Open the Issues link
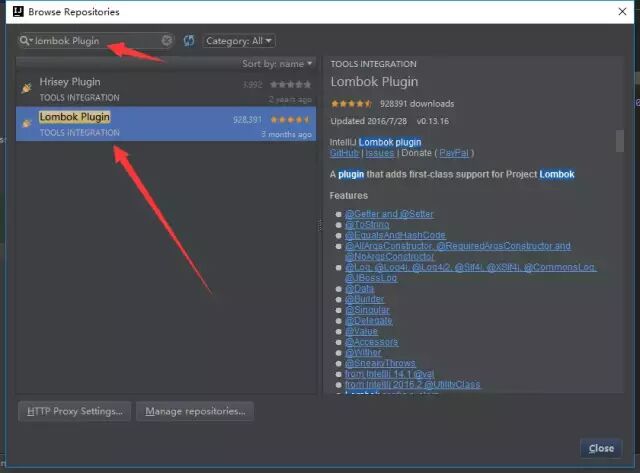Screen dimensions: 640x473 click(x=380, y=153)
